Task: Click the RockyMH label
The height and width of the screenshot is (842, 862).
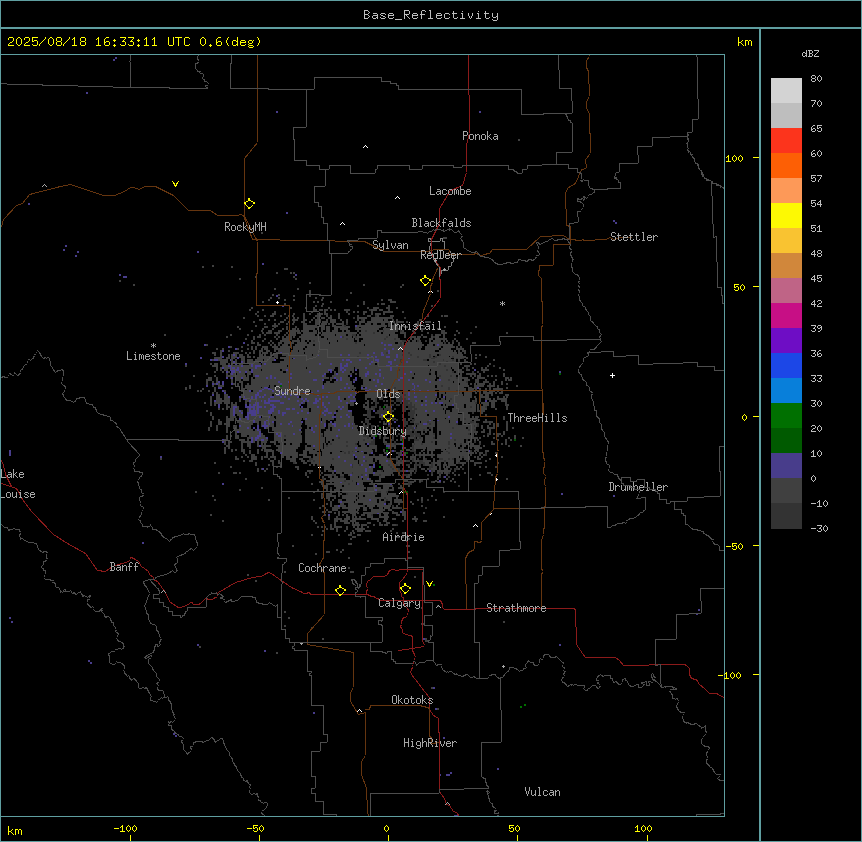Action: pyautogui.click(x=245, y=226)
